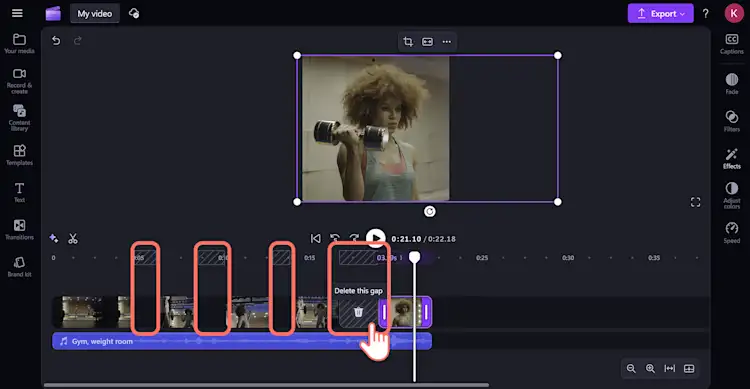Image resolution: width=750 pixels, height=389 pixels.
Task: Select the crop tool
Action: tap(408, 42)
